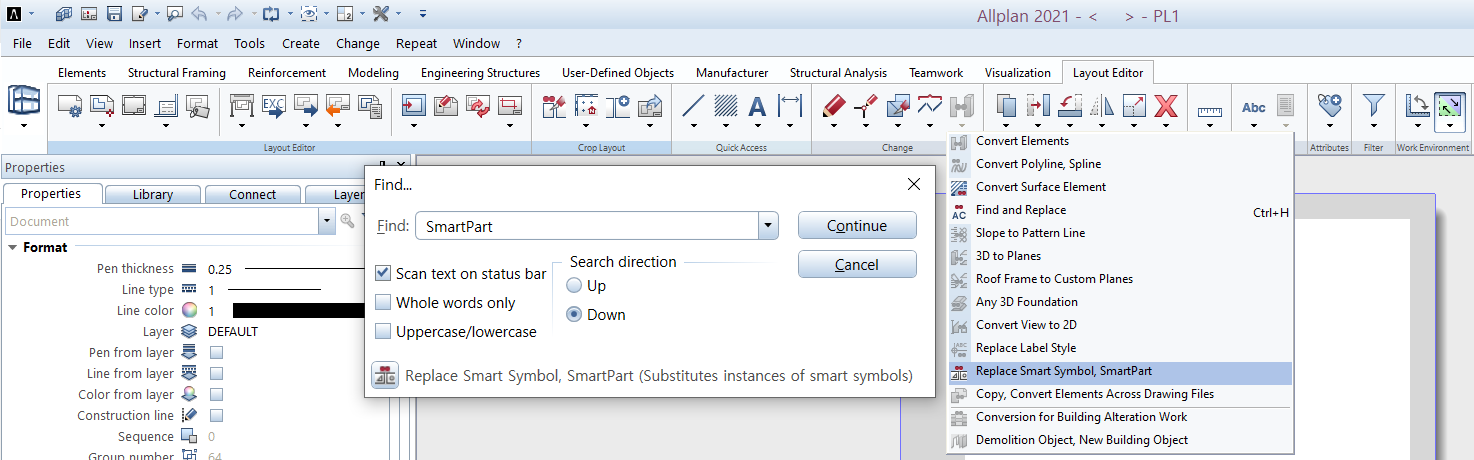Open the Library tab in Properties panel
The image size is (1474, 460).
[153, 194]
